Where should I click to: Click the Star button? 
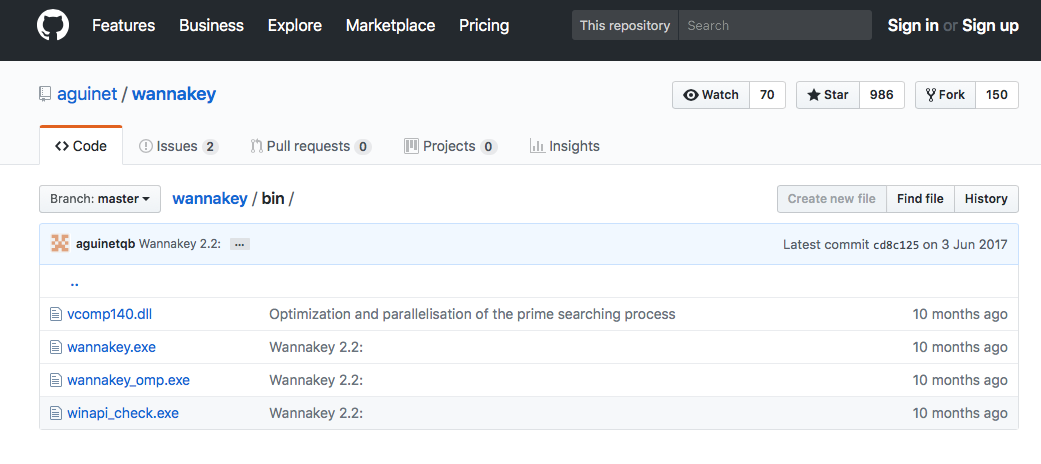coord(828,95)
